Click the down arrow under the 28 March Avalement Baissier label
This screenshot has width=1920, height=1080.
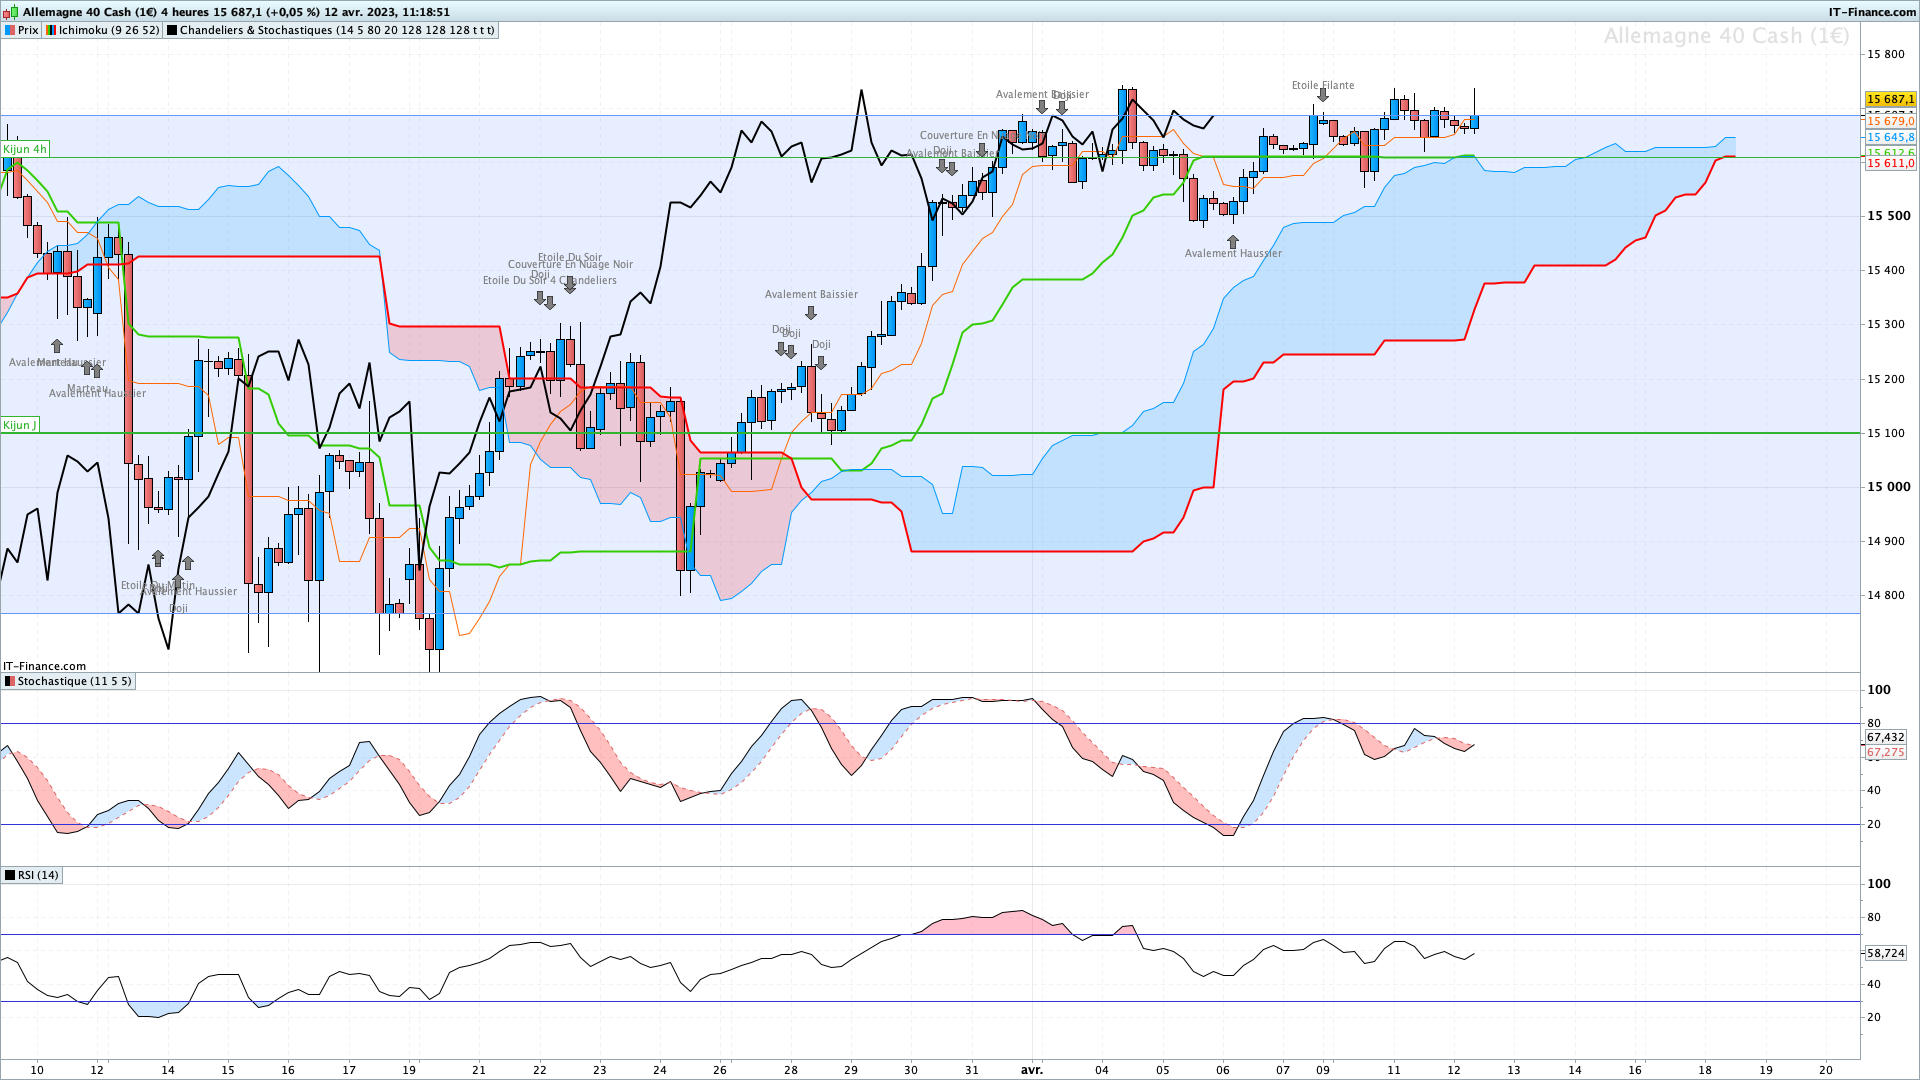click(x=811, y=313)
